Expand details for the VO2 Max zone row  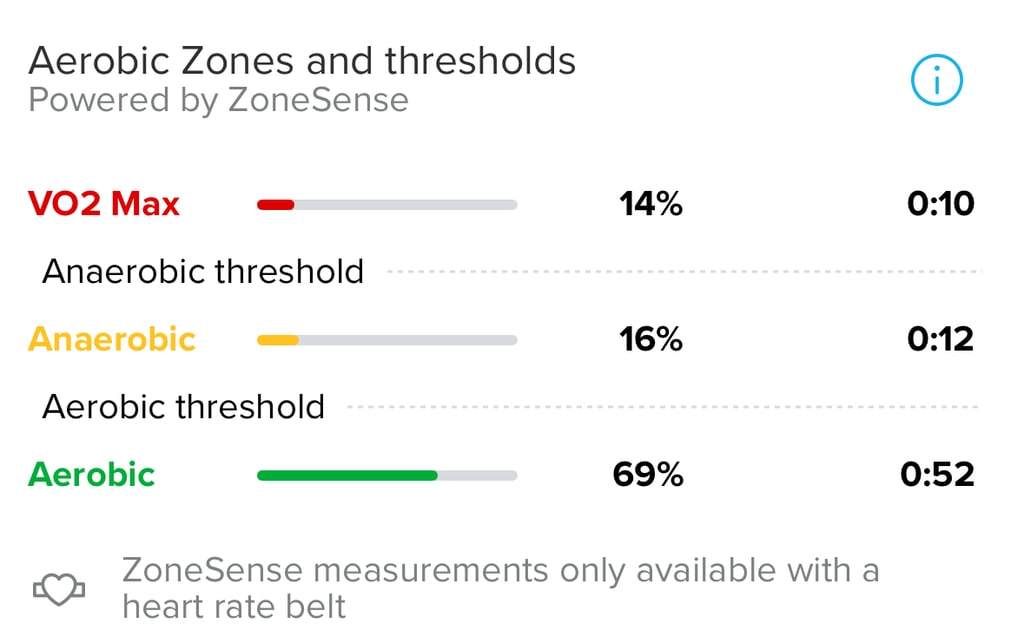(500, 203)
